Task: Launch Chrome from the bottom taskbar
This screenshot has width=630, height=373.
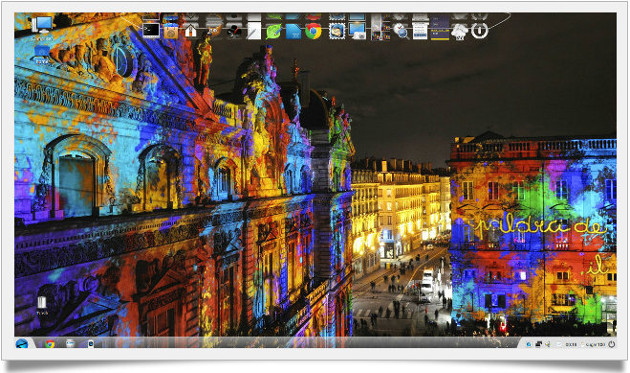Action: click(50, 344)
